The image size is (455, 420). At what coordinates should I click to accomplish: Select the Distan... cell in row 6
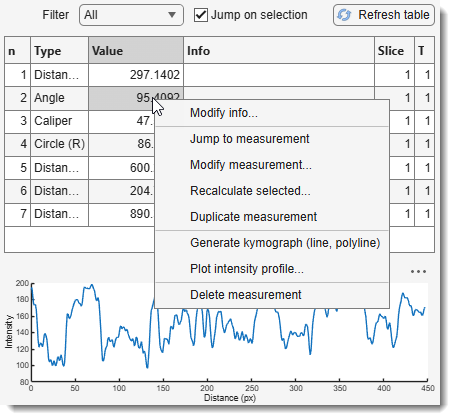pyautogui.click(x=60, y=191)
